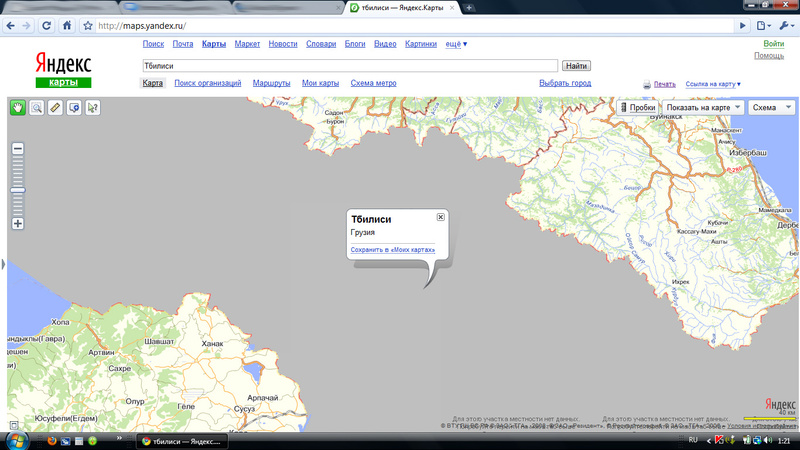Switch to Поиск организаций tab

click(208, 83)
